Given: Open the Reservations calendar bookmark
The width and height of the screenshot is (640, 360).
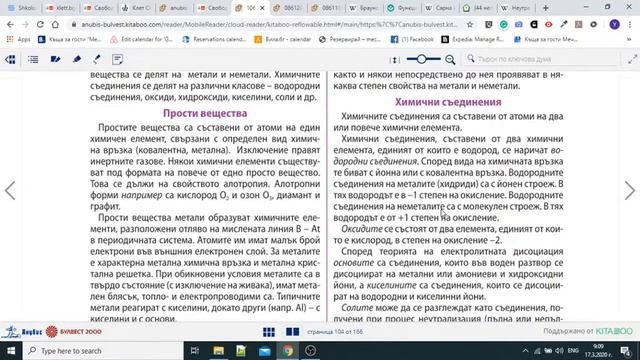Looking at the screenshot, I should coord(214,40).
